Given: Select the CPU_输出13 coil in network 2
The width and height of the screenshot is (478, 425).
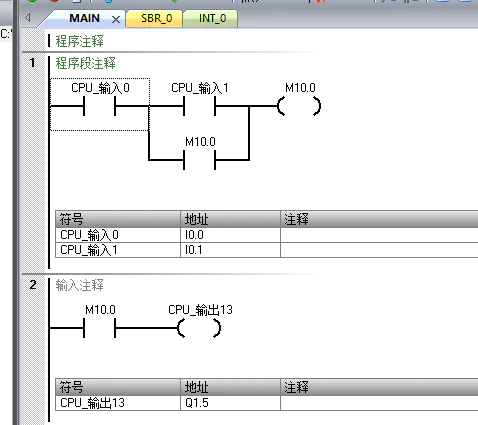Looking at the screenshot, I should tap(199, 328).
